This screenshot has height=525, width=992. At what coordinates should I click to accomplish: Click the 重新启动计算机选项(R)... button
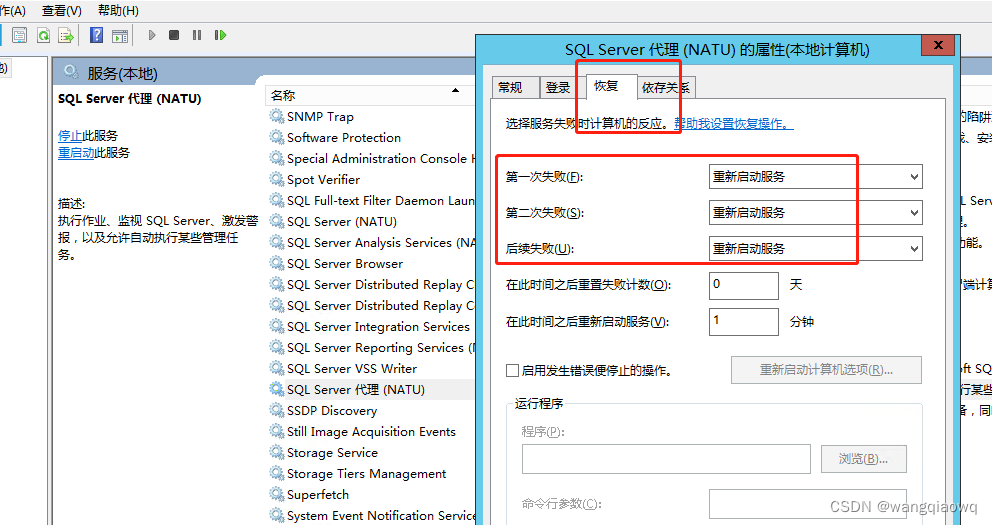826,370
